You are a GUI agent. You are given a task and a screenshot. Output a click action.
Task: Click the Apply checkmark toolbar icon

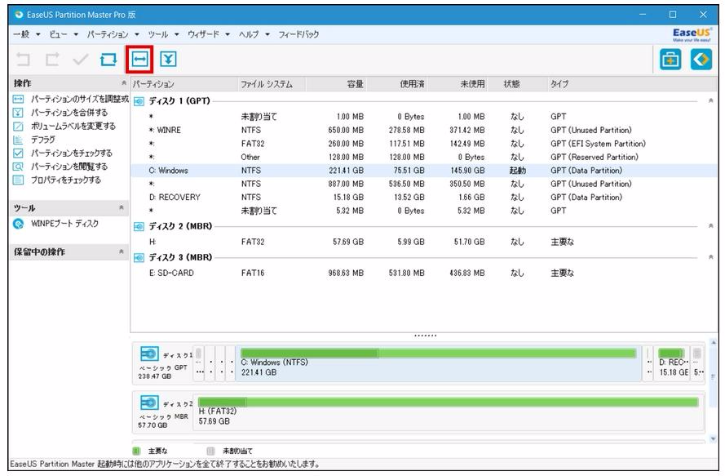tap(80, 59)
